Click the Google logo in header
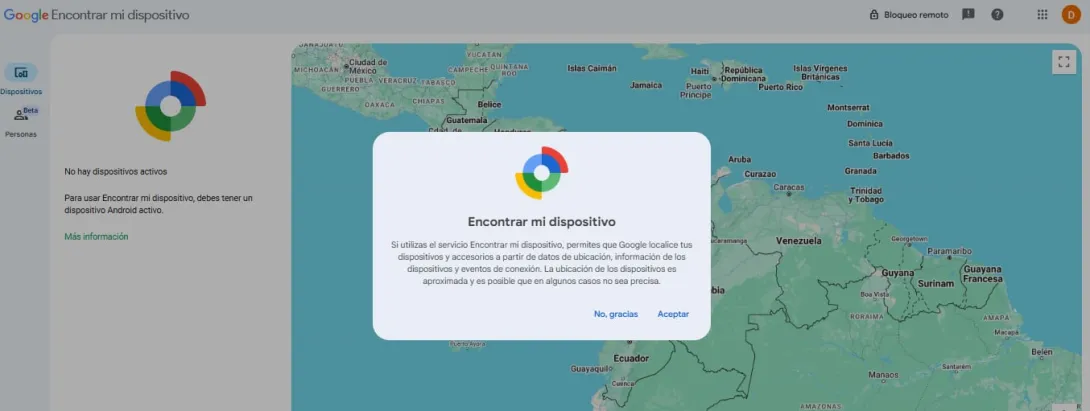The height and width of the screenshot is (411, 1090). (26, 15)
